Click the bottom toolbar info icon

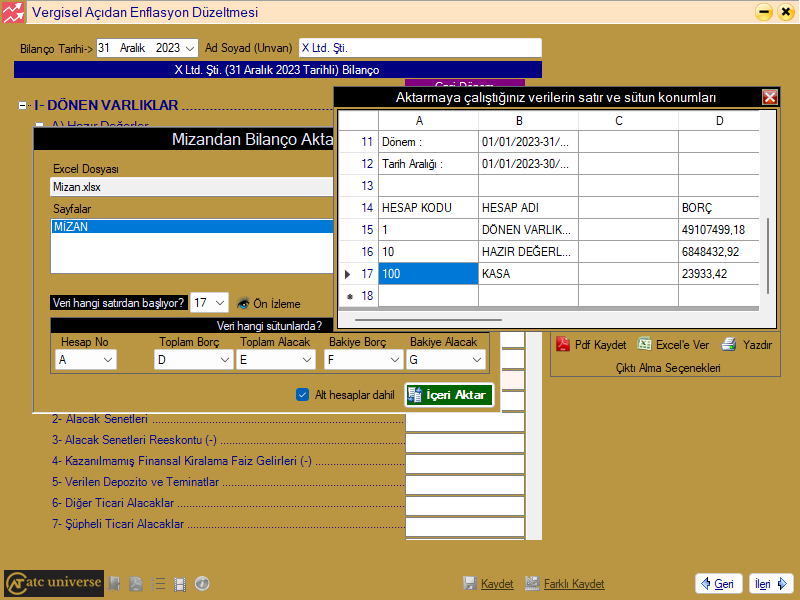click(202, 583)
